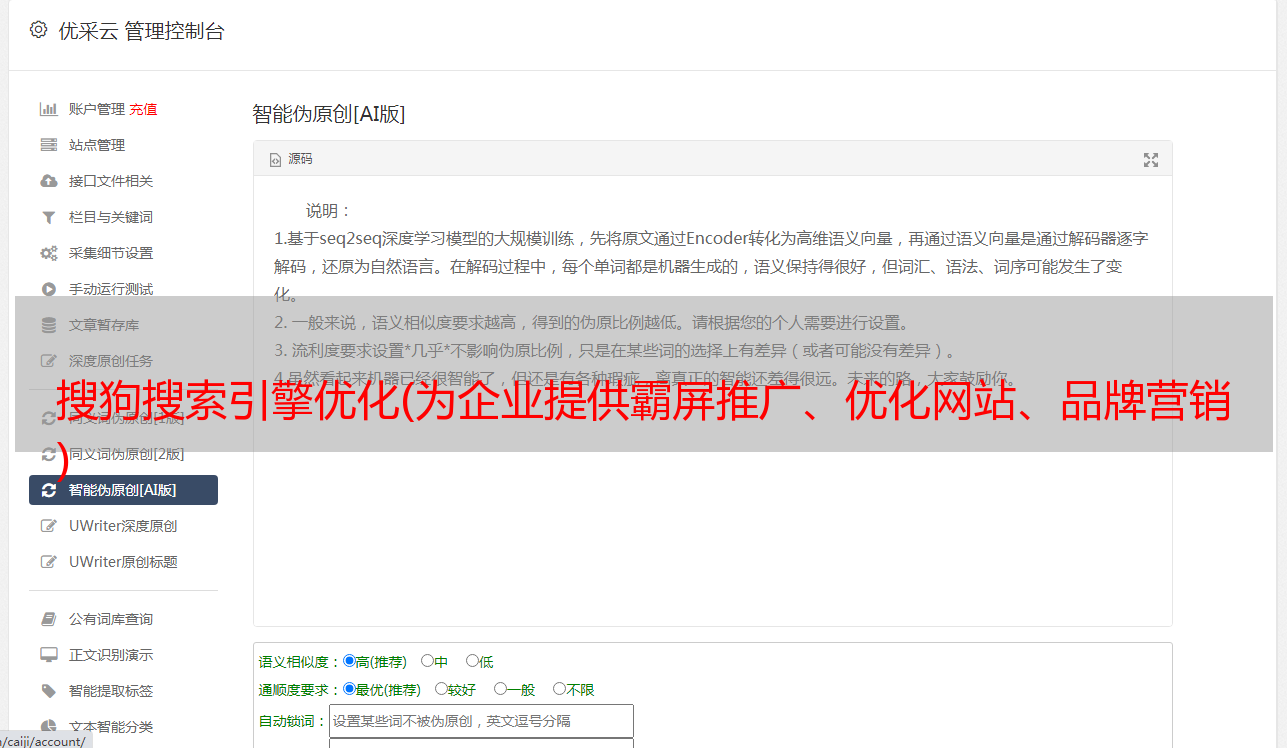Click the pie chart icon for 文本智能分类

48,727
